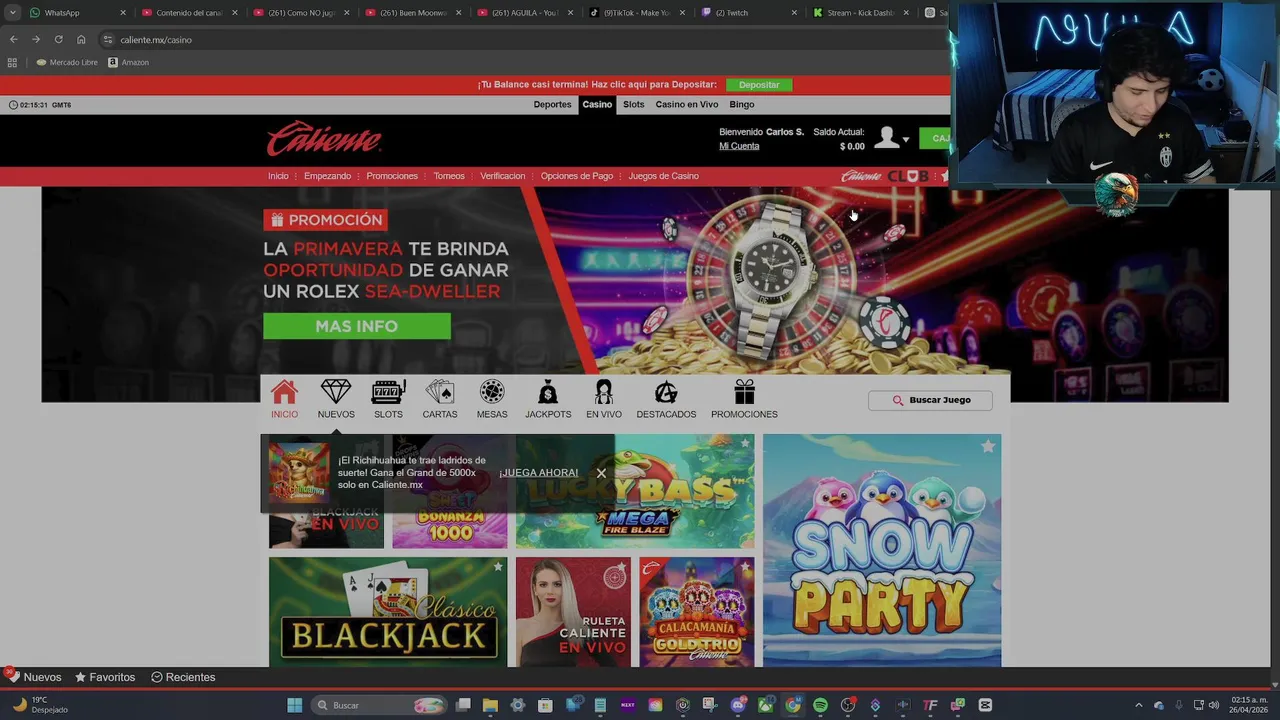Open the Mi Cuenta link
The width and height of the screenshot is (1280, 720).
[x=739, y=146]
